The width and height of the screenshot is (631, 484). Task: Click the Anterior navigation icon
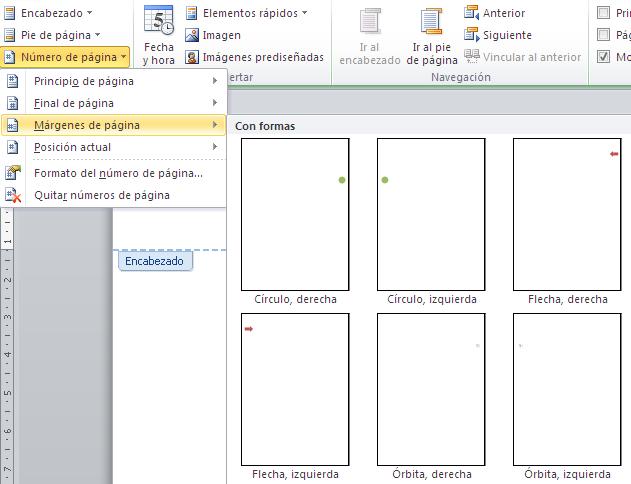click(471, 13)
